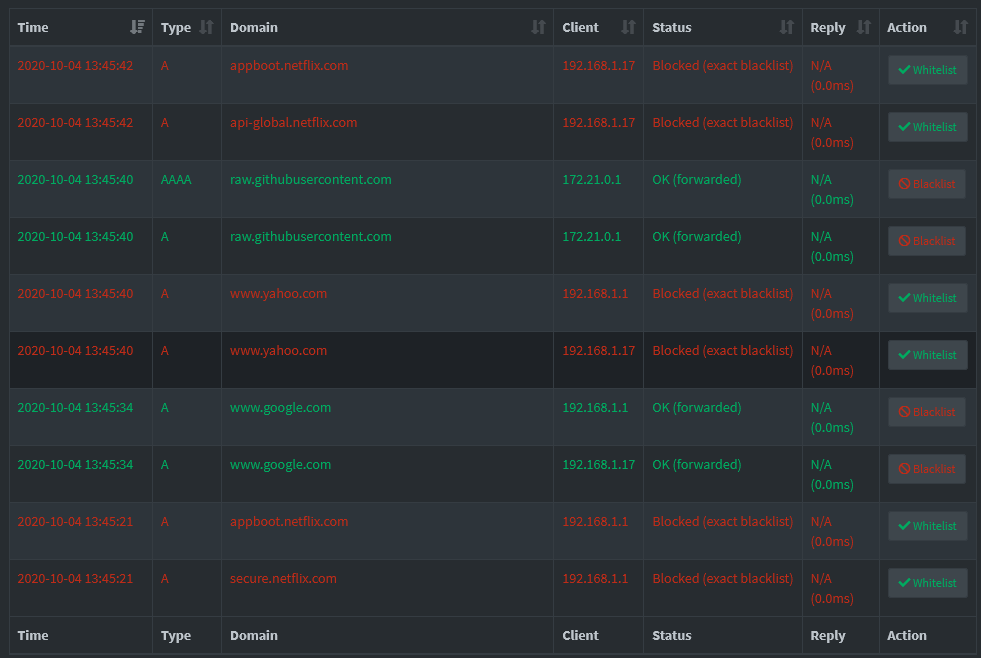Blacklist the AAAA query for raw.githubusercontent.com
Viewport: 981px width, 658px height.
pyautogui.click(x=927, y=184)
